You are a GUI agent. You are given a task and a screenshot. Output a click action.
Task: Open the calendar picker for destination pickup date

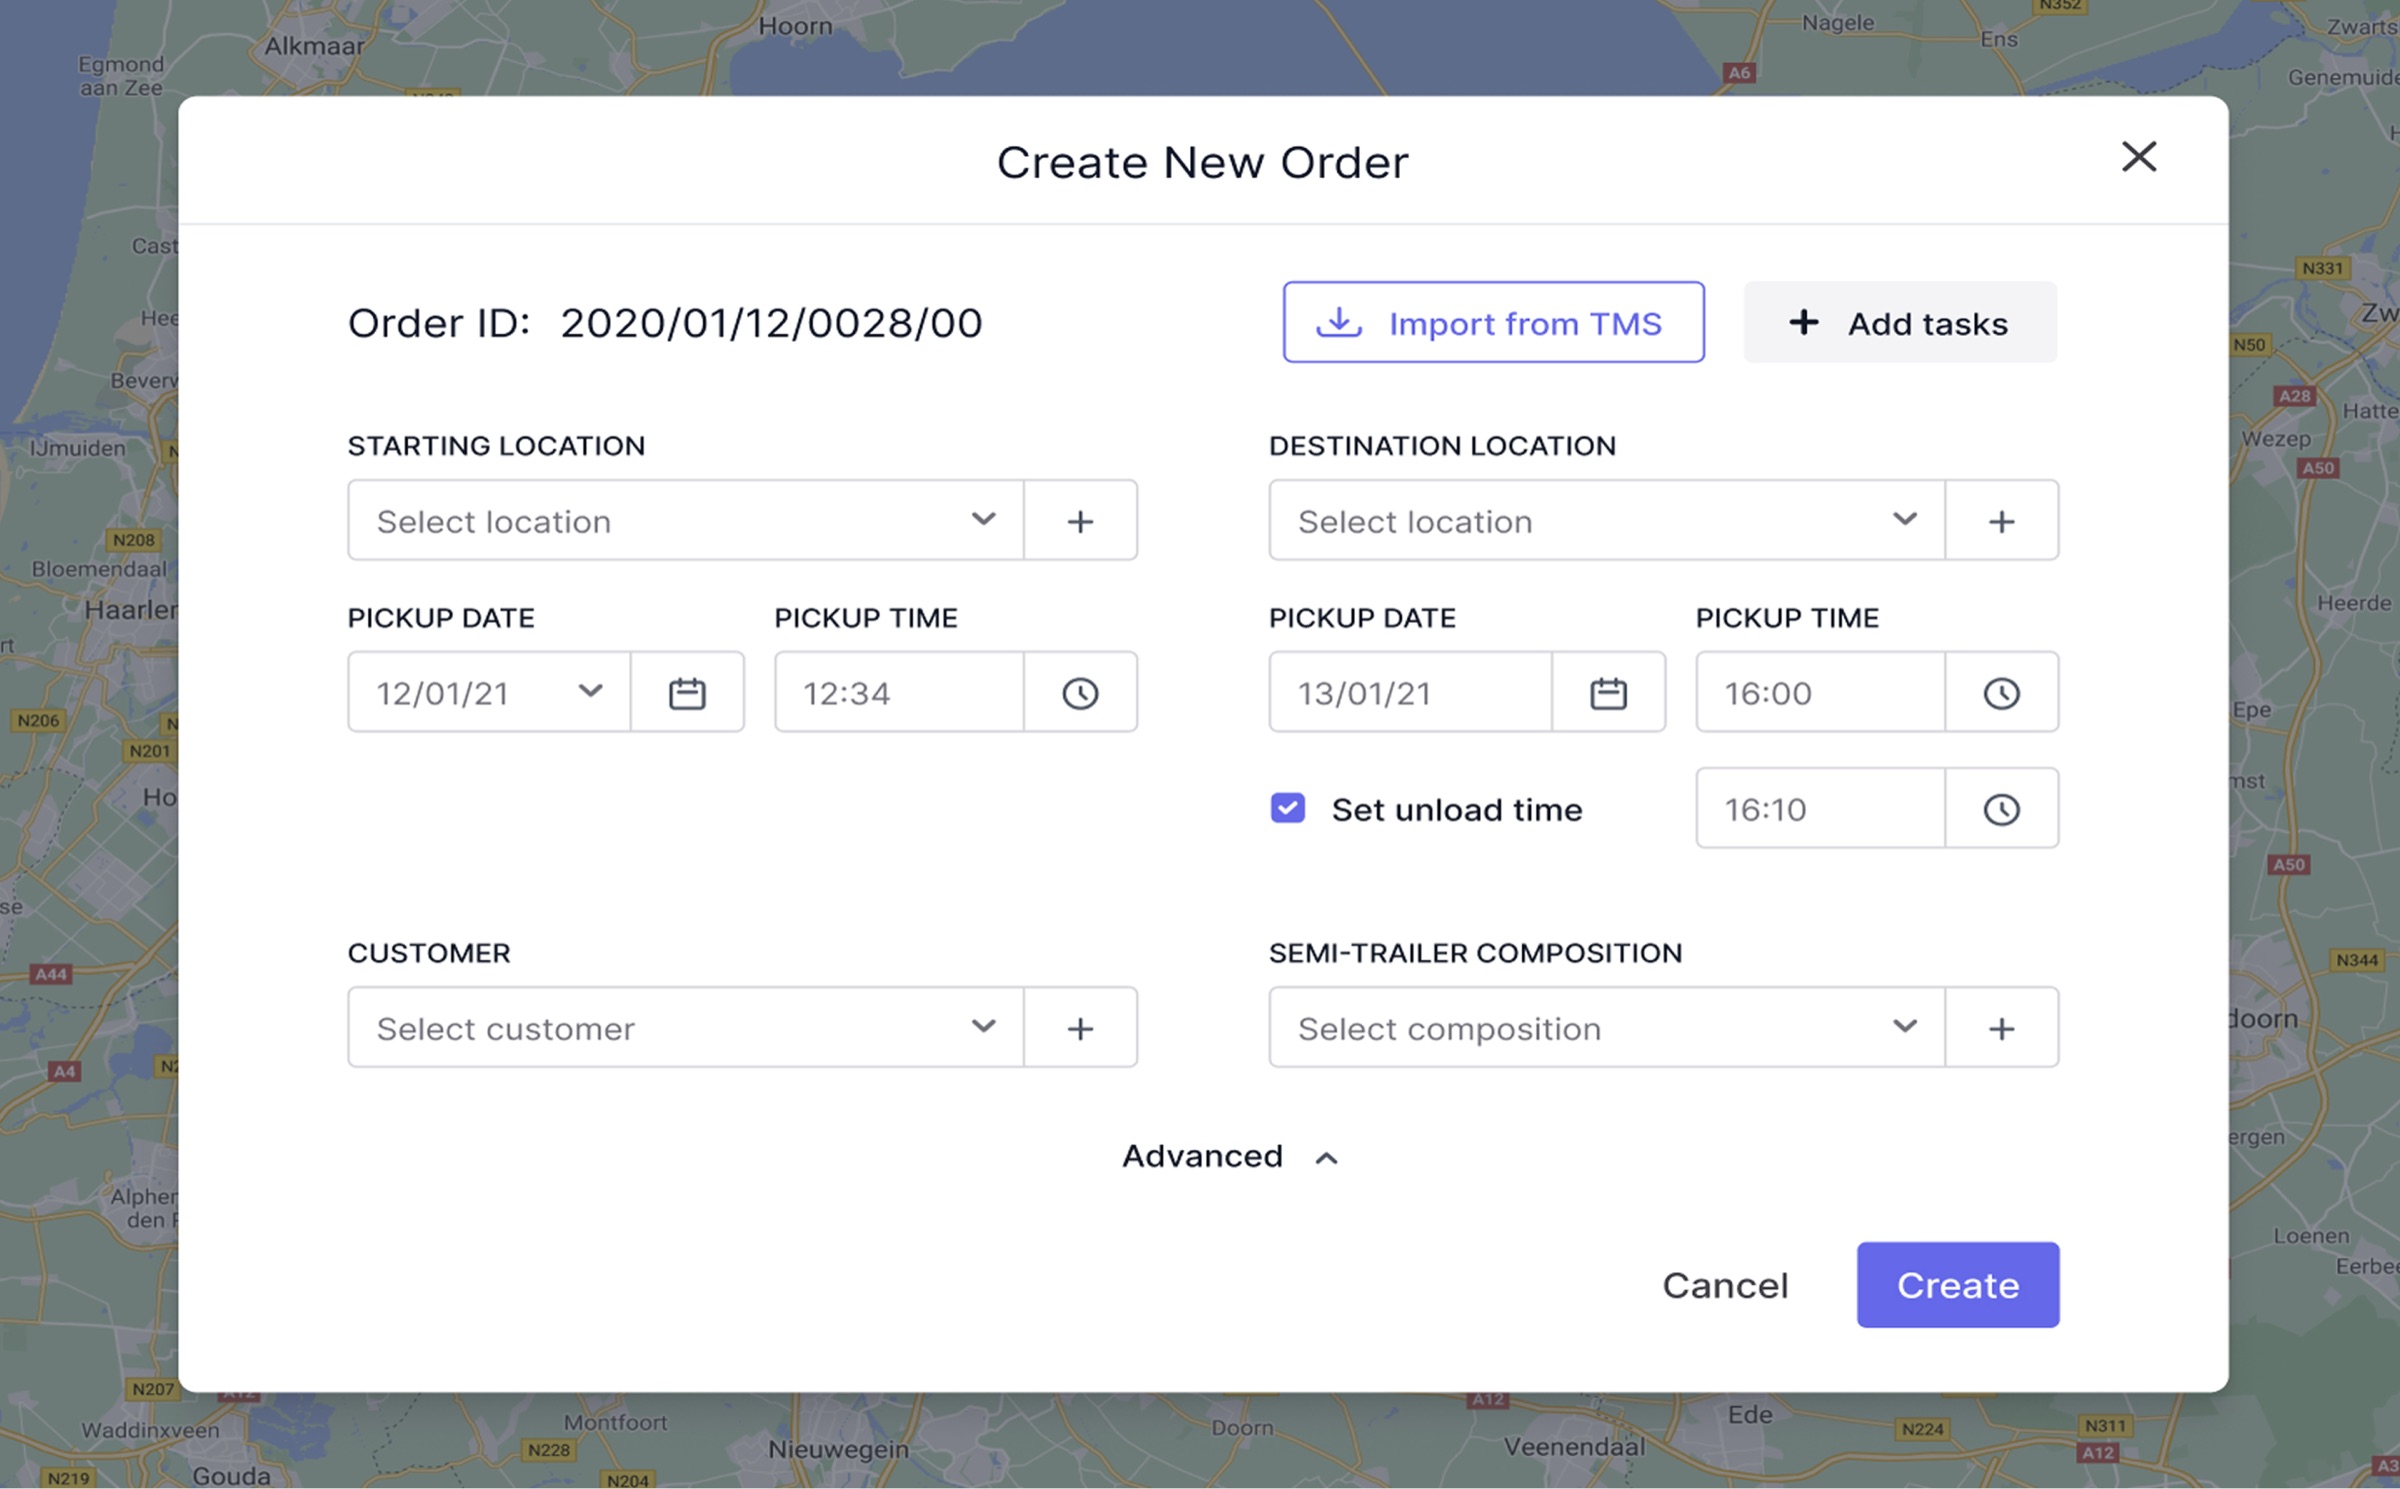[x=1609, y=692]
